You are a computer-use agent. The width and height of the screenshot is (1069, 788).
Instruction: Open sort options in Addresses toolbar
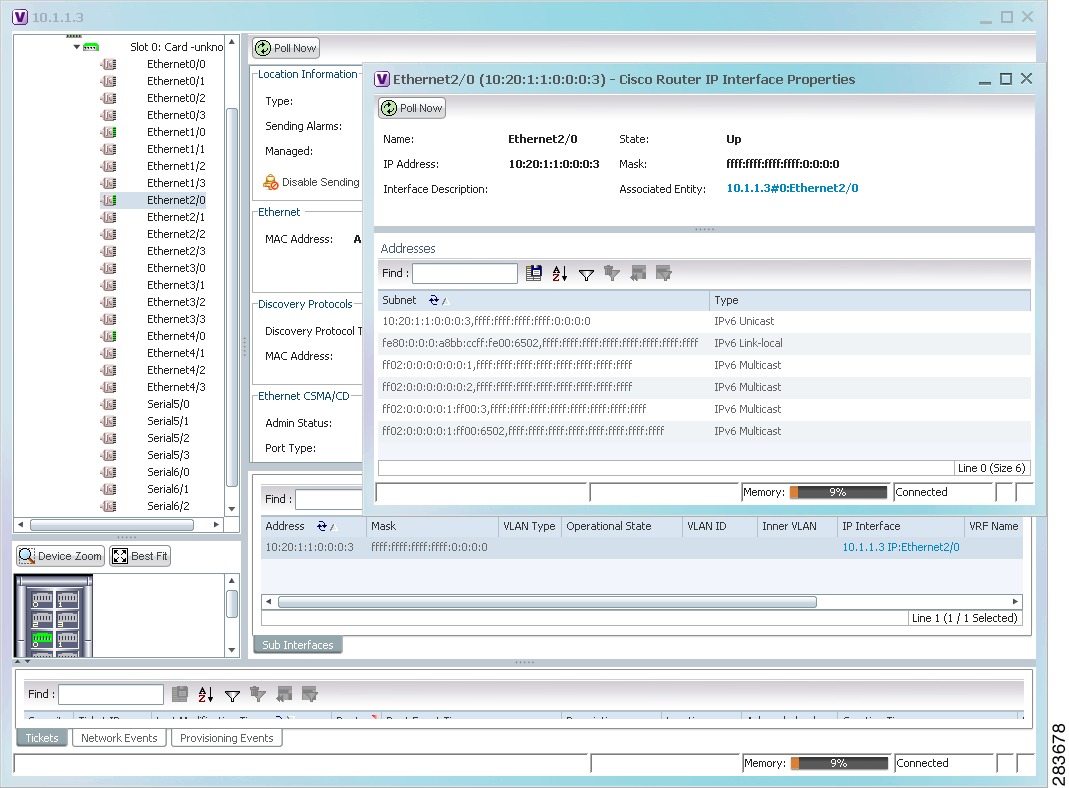pyautogui.click(x=560, y=273)
